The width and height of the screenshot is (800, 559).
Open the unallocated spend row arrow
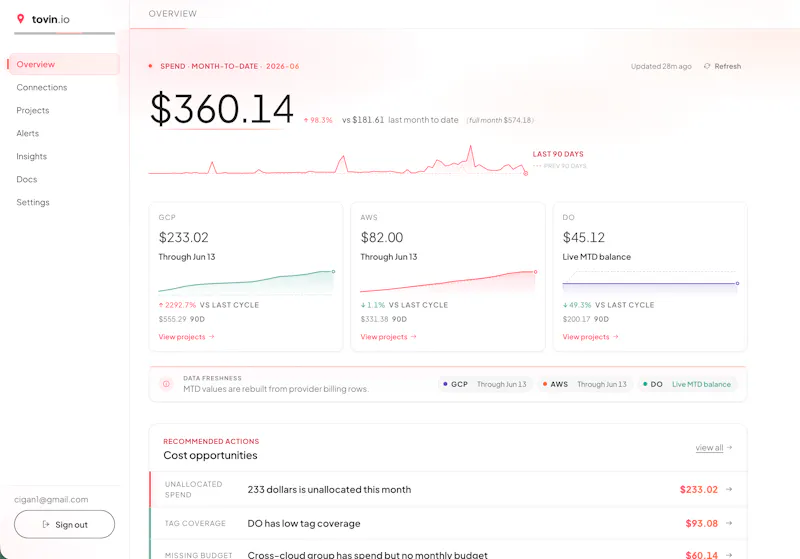point(729,489)
